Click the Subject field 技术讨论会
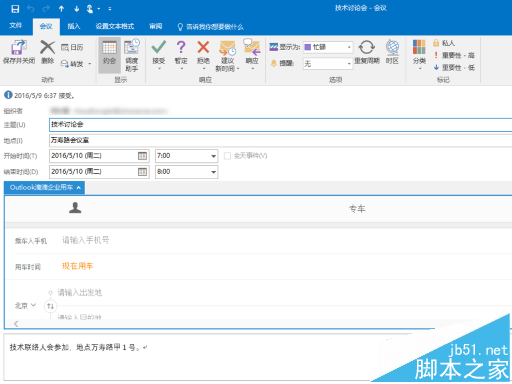Viewport: 512px width, 384px height. (280, 125)
